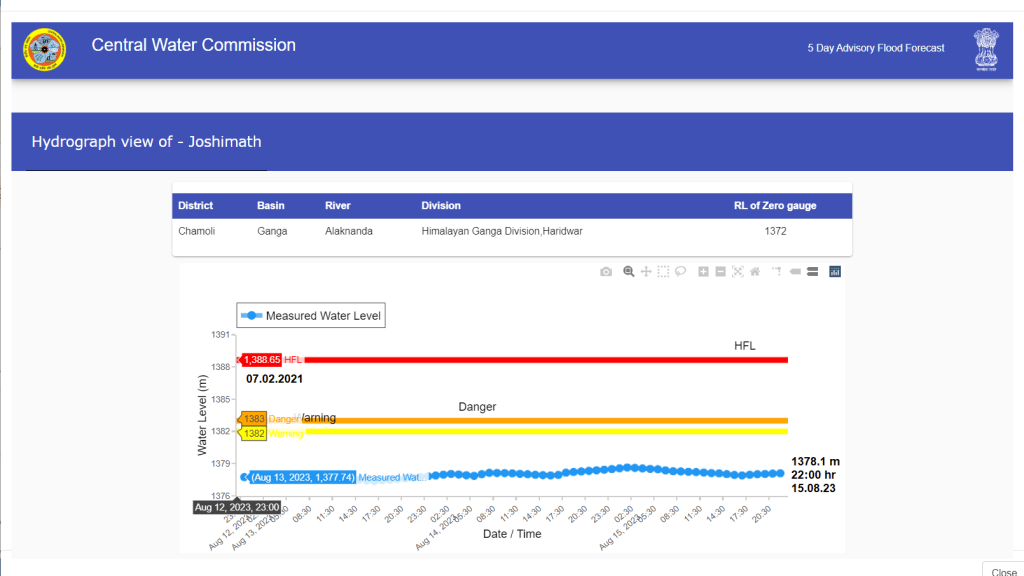Click the national emblem in header
This screenshot has height=576, width=1024.
(x=986, y=50)
